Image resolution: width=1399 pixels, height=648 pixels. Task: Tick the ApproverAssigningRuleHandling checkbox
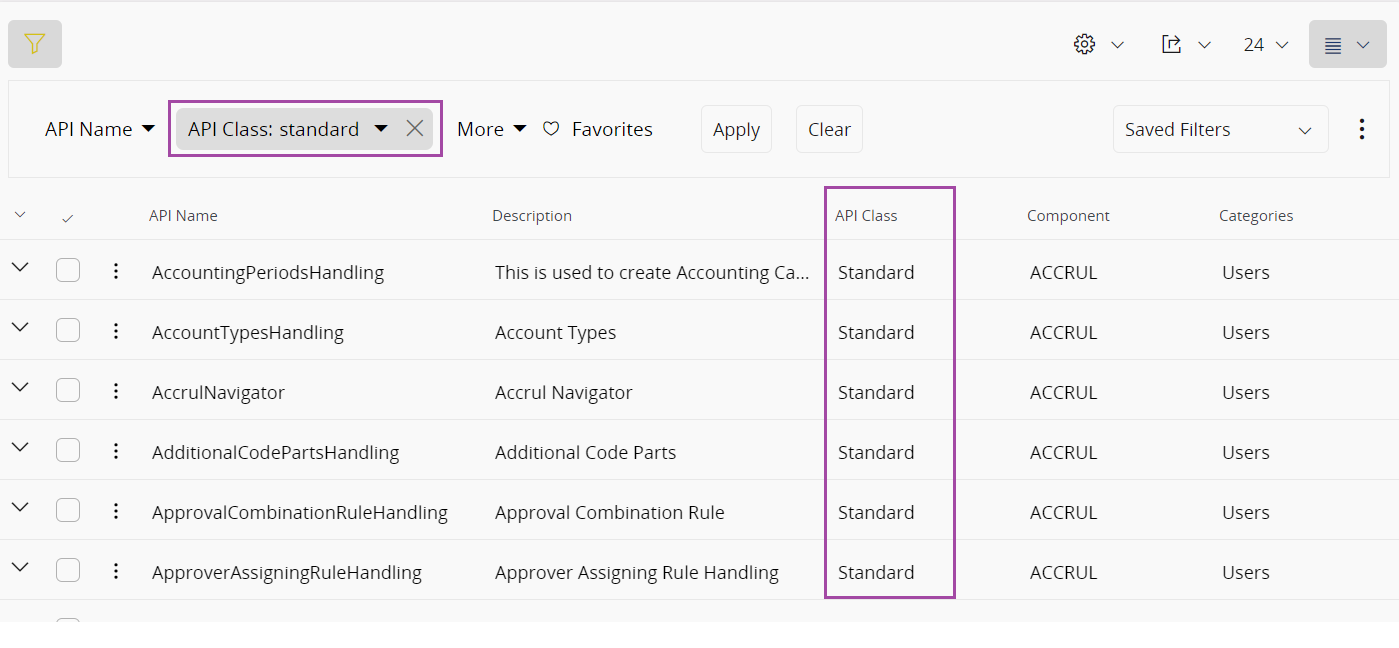[68, 570]
